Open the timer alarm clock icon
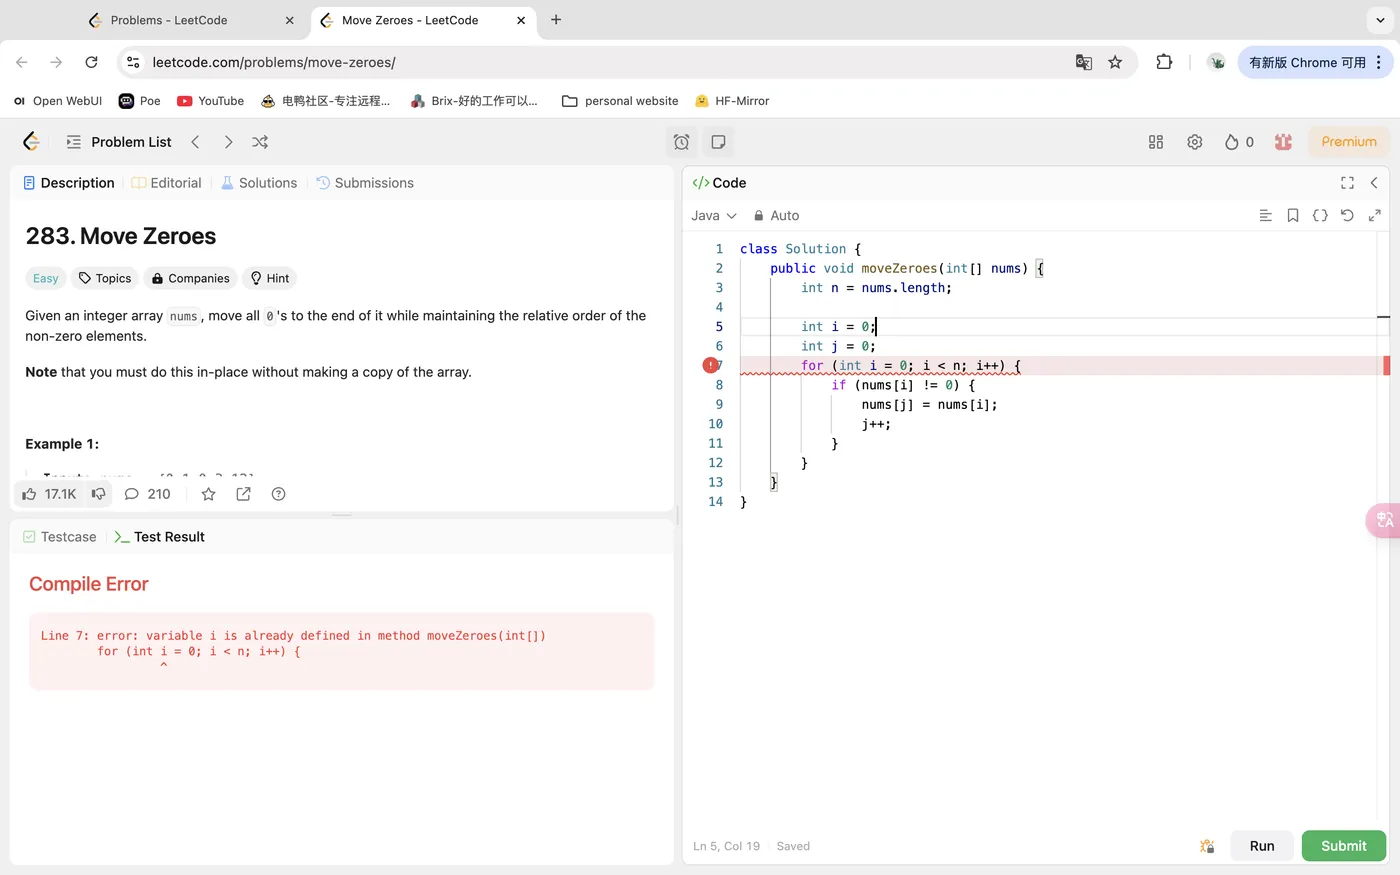 coord(682,142)
